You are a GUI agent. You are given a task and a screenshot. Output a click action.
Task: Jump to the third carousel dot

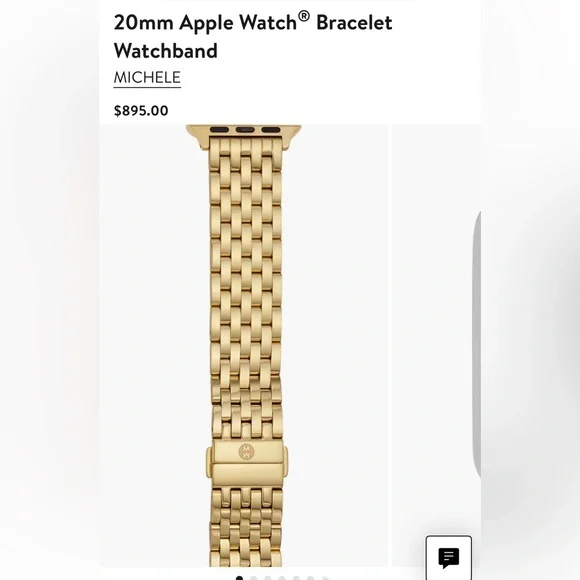point(267,578)
